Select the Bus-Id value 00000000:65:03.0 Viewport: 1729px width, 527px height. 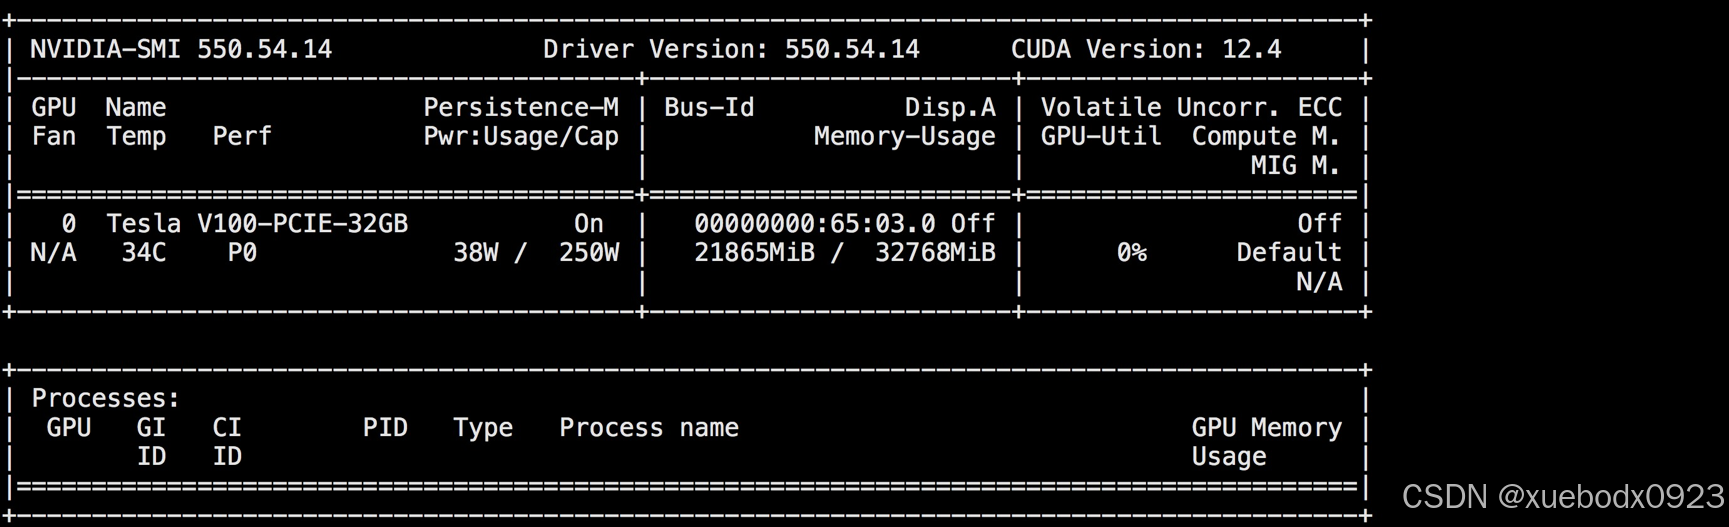coord(815,223)
